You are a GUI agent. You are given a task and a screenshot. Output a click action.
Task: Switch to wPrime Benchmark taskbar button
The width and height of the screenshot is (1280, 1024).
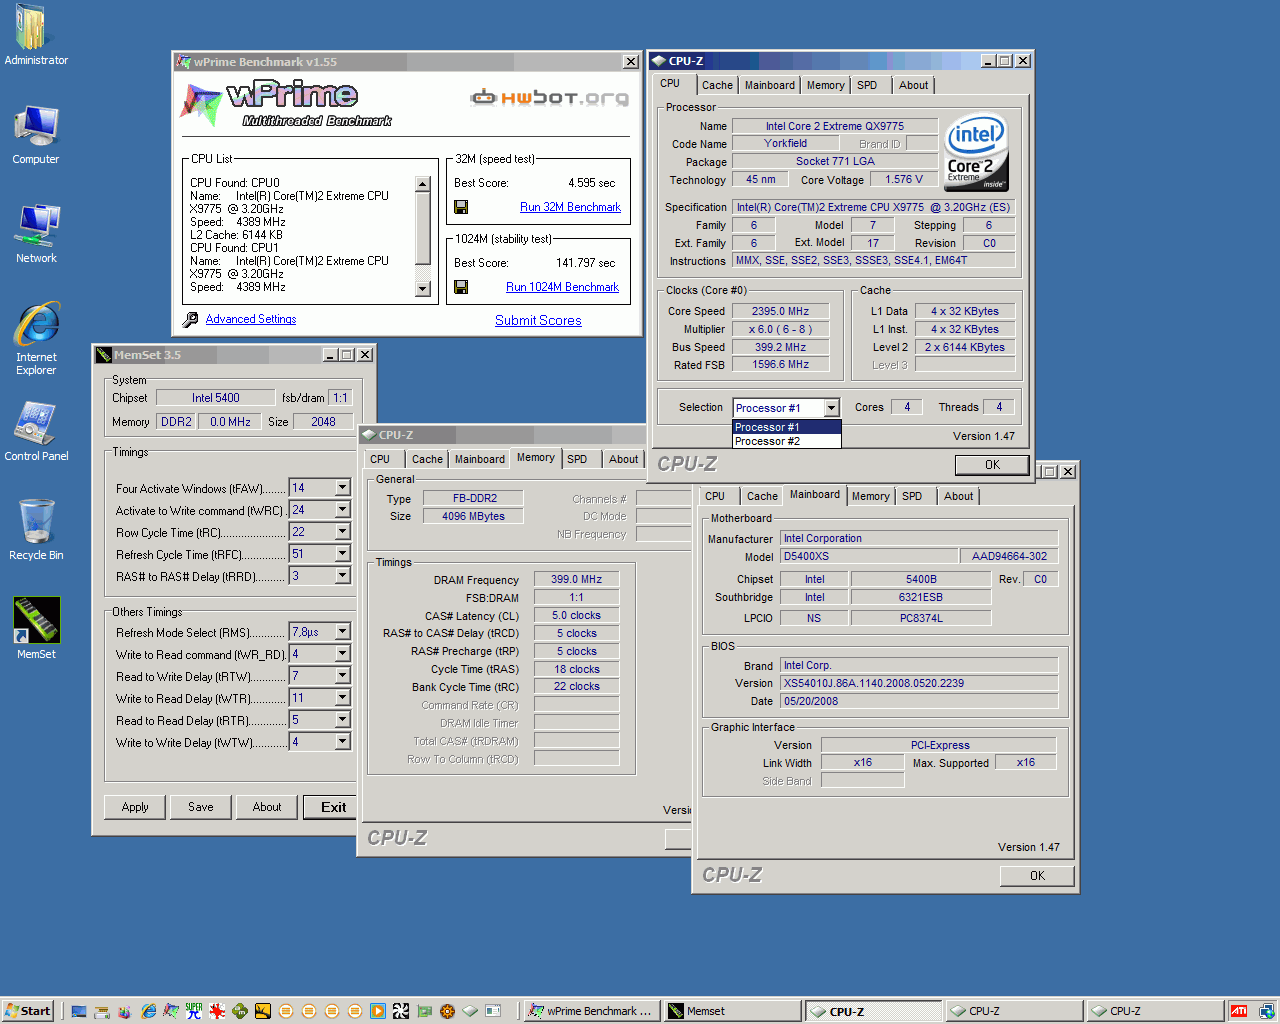point(592,1011)
